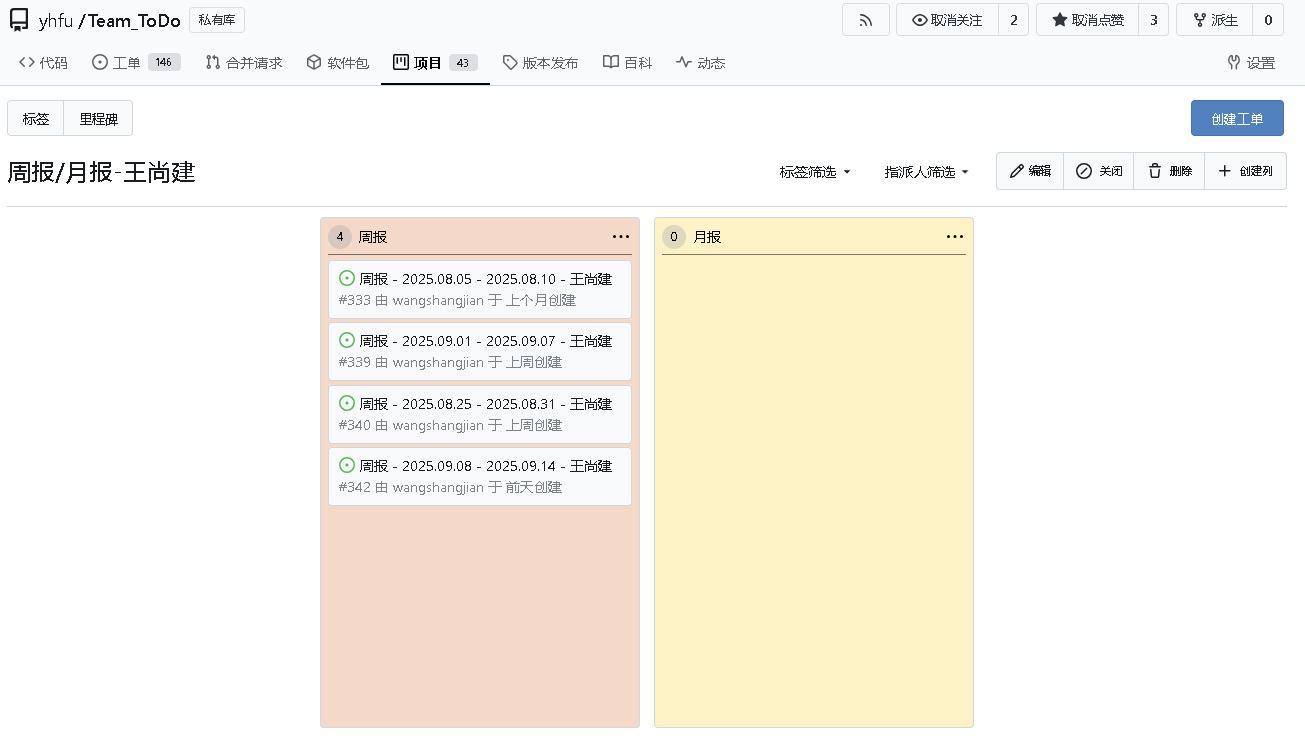Viewport: 1305px width, 738px height.
Task: Click the 月报 column issue count badge
Action: (674, 237)
